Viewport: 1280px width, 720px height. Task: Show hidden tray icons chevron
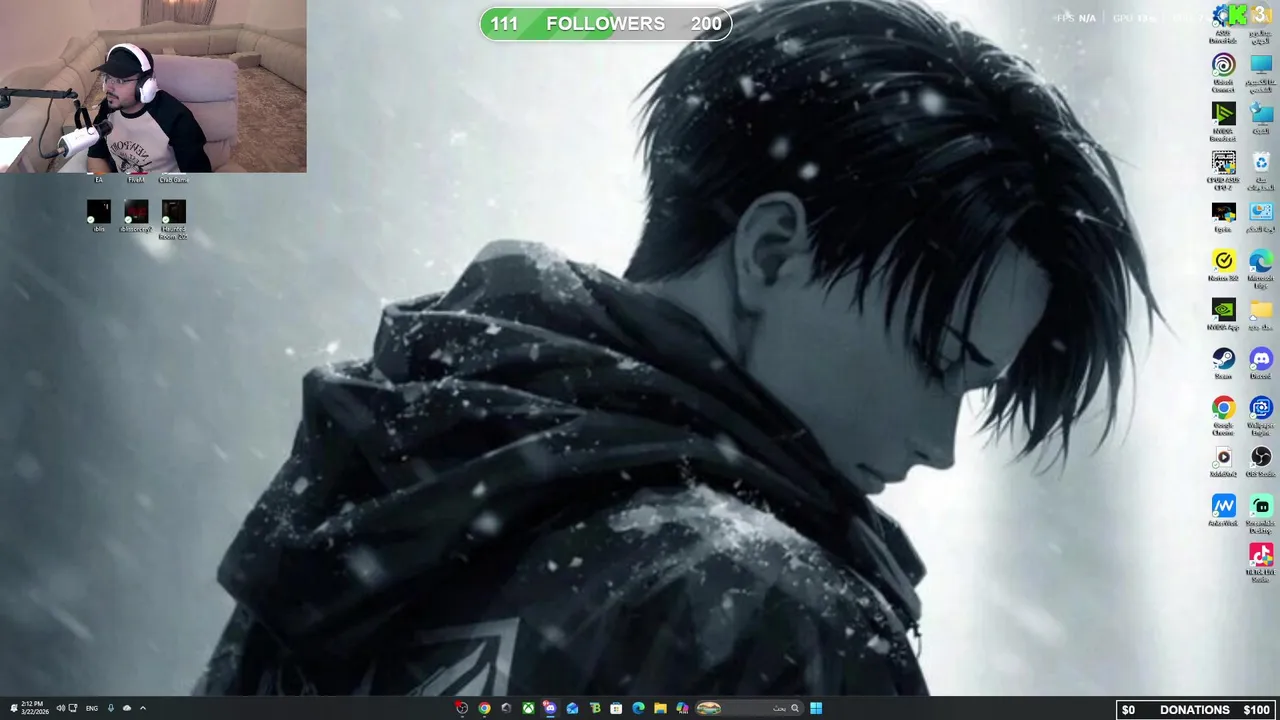point(143,708)
